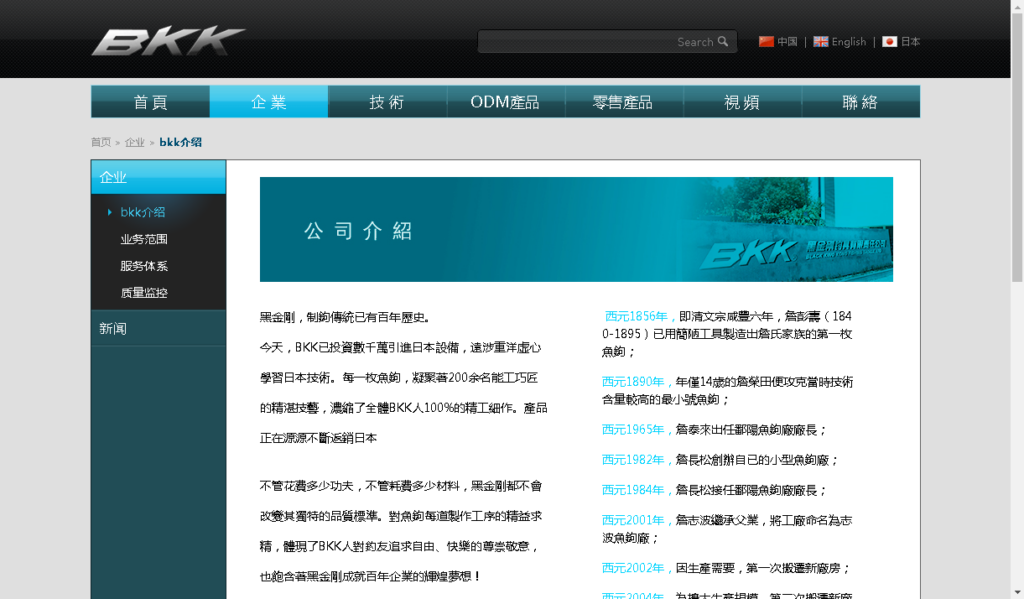The image size is (1024, 599).
Task: Open the 首頁 navigation tab
Action: [150, 102]
